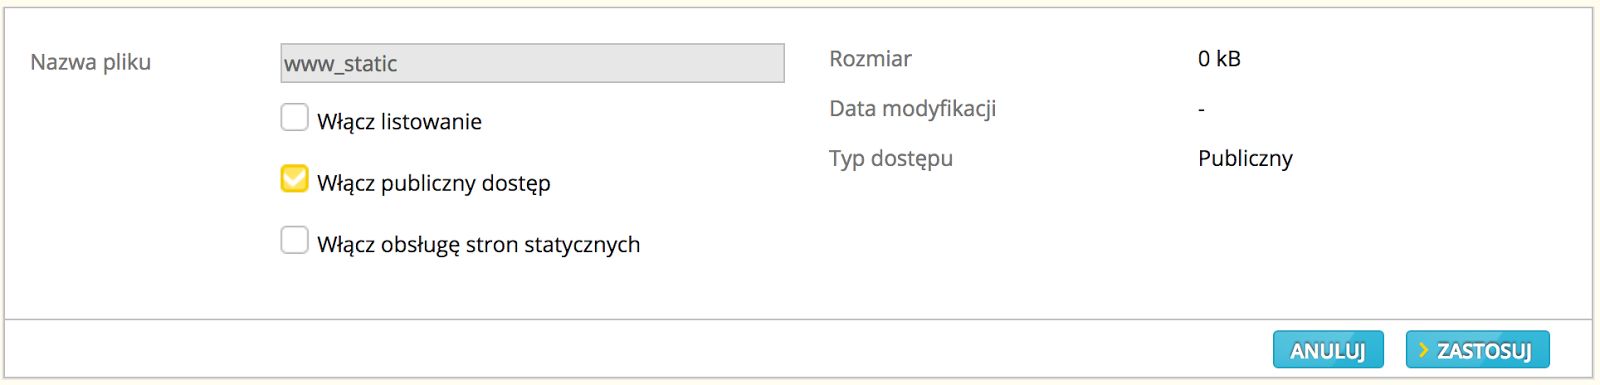
Task: Click the 'Włącz publiczny dostęp' label text
Action: tap(434, 183)
